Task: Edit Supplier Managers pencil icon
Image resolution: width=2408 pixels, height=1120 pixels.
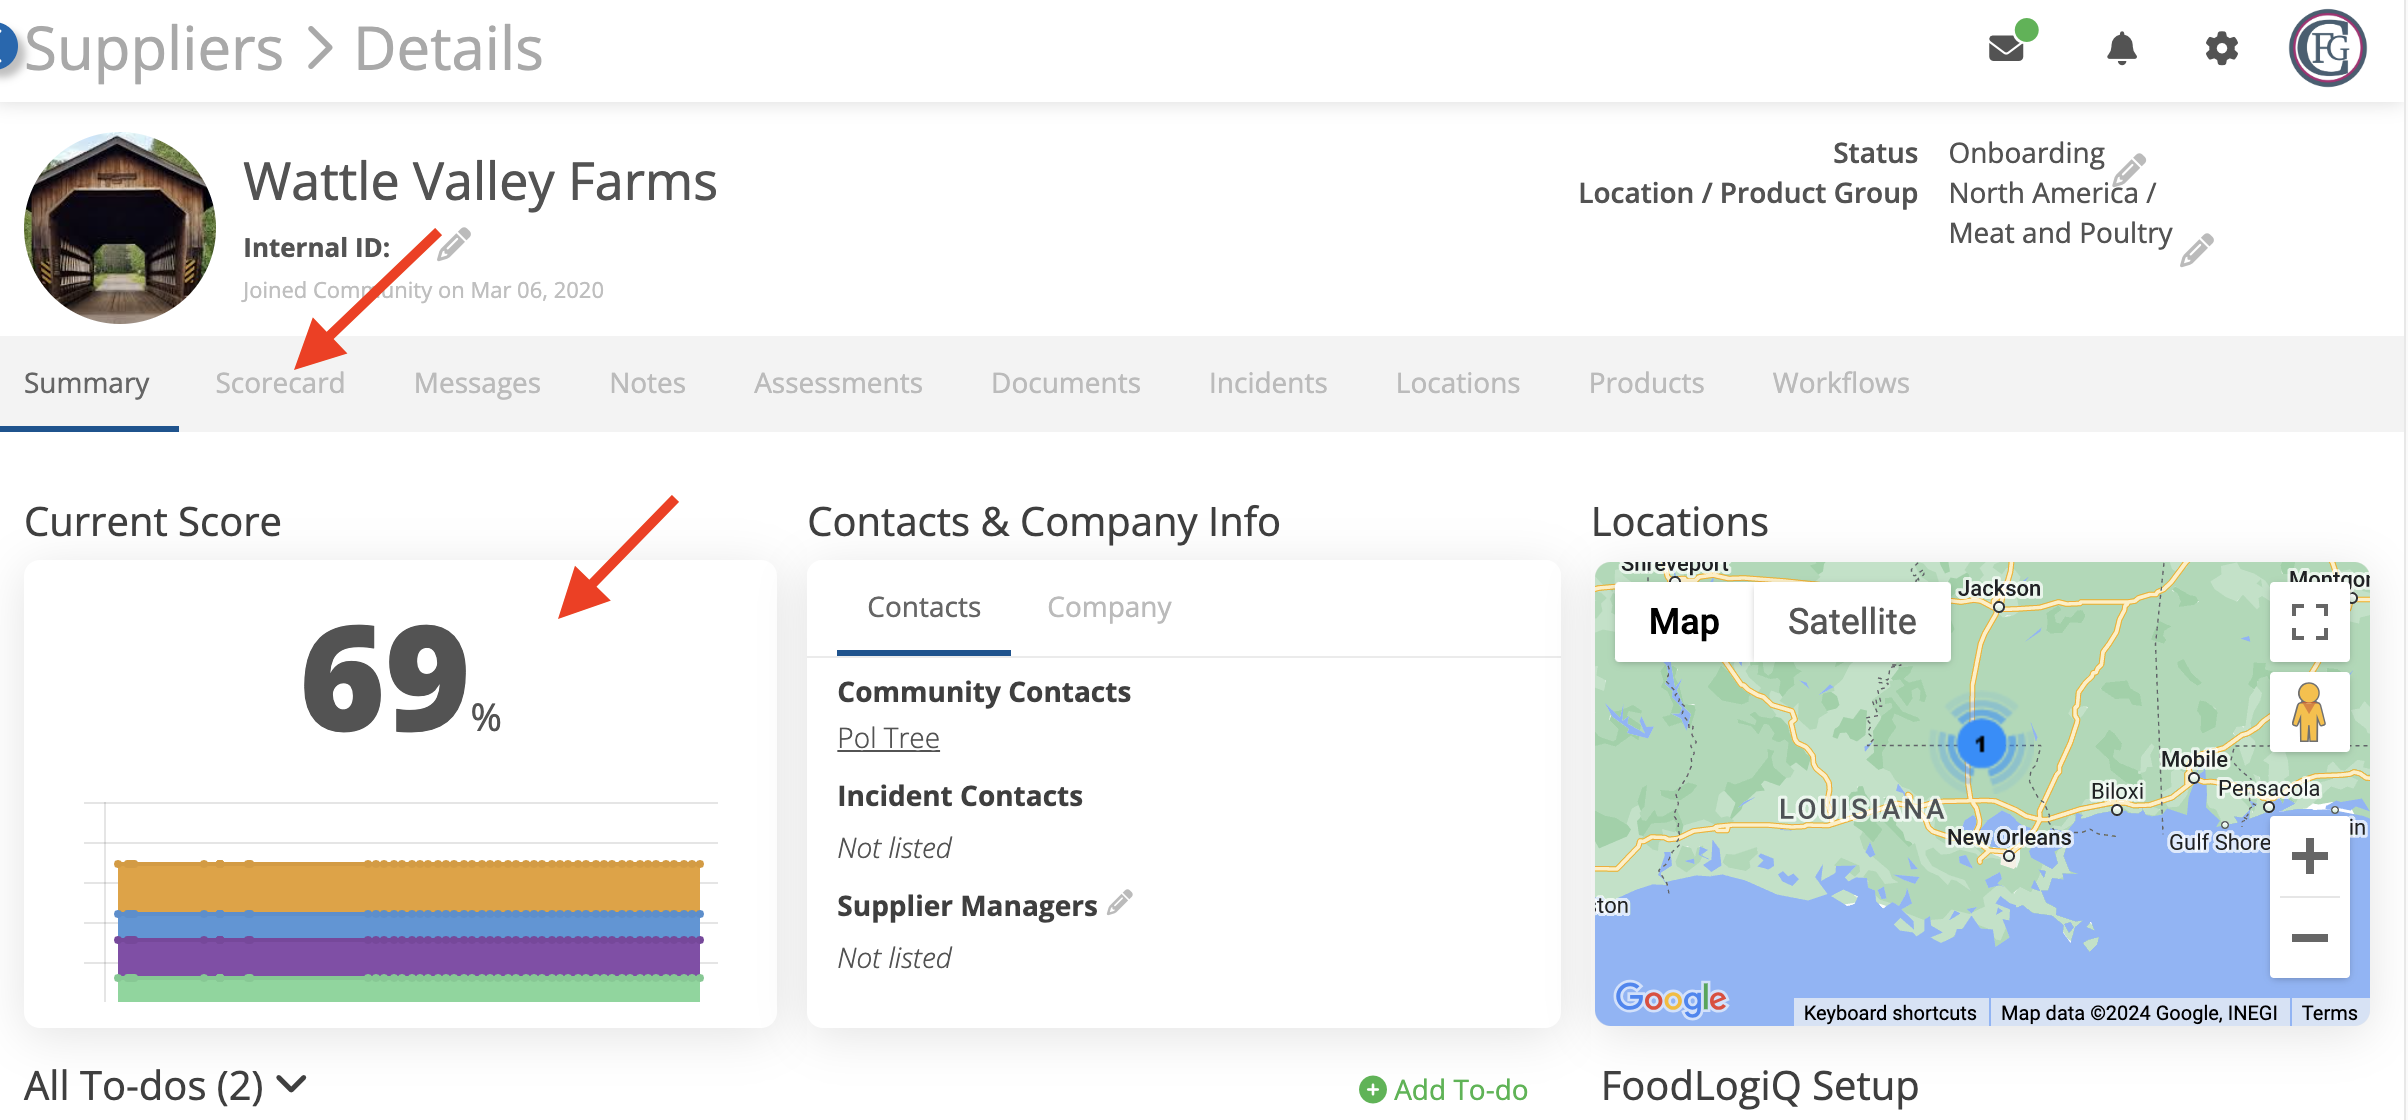Action: (x=1120, y=902)
